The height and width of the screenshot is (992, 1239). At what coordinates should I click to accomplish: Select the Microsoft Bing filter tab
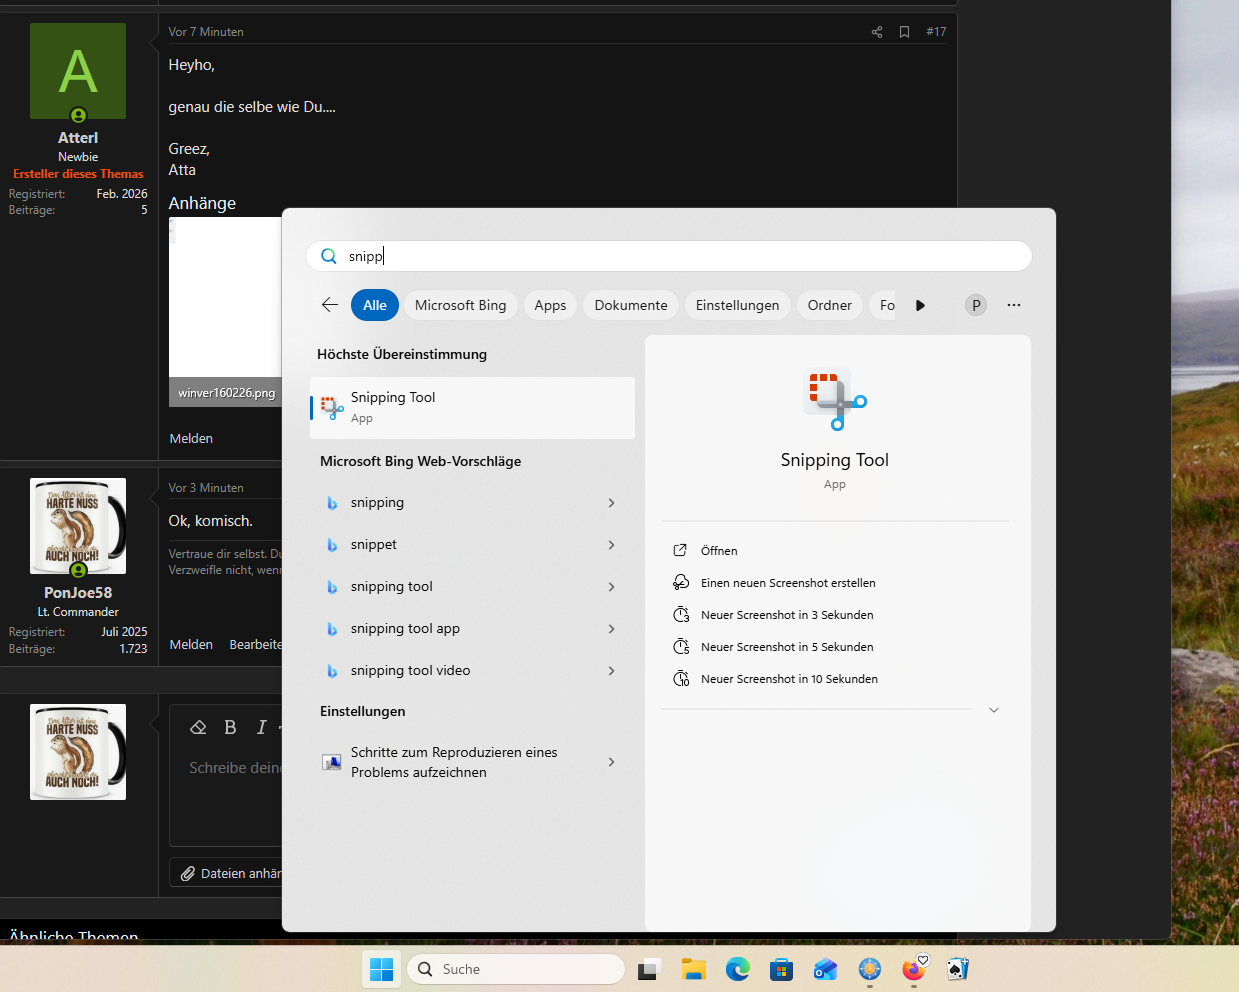pyautogui.click(x=461, y=305)
